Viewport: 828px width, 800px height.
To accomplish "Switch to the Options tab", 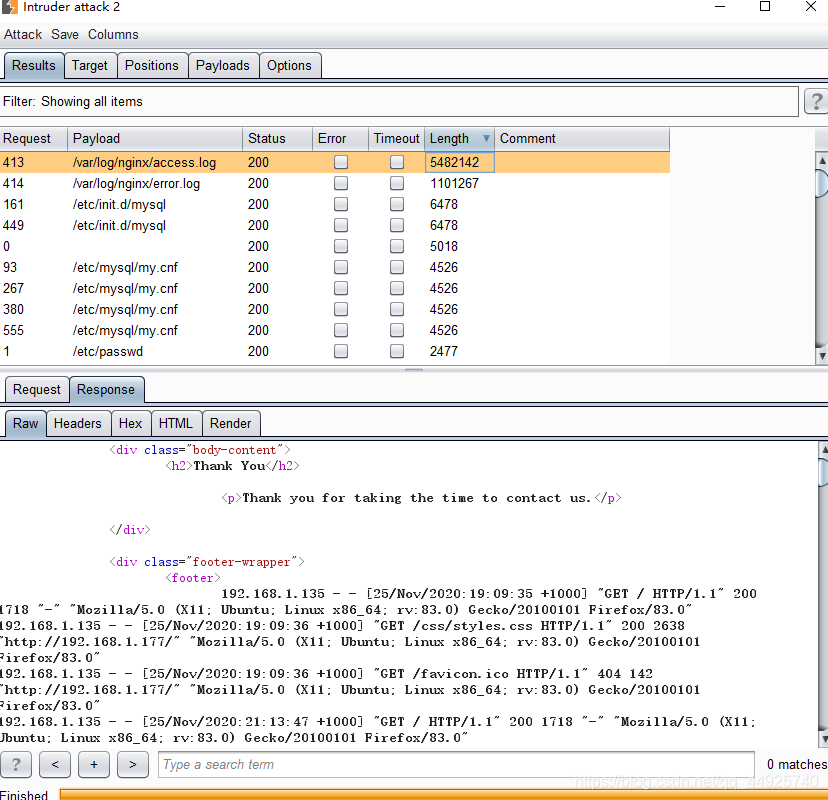I will (x=289, y=65).
